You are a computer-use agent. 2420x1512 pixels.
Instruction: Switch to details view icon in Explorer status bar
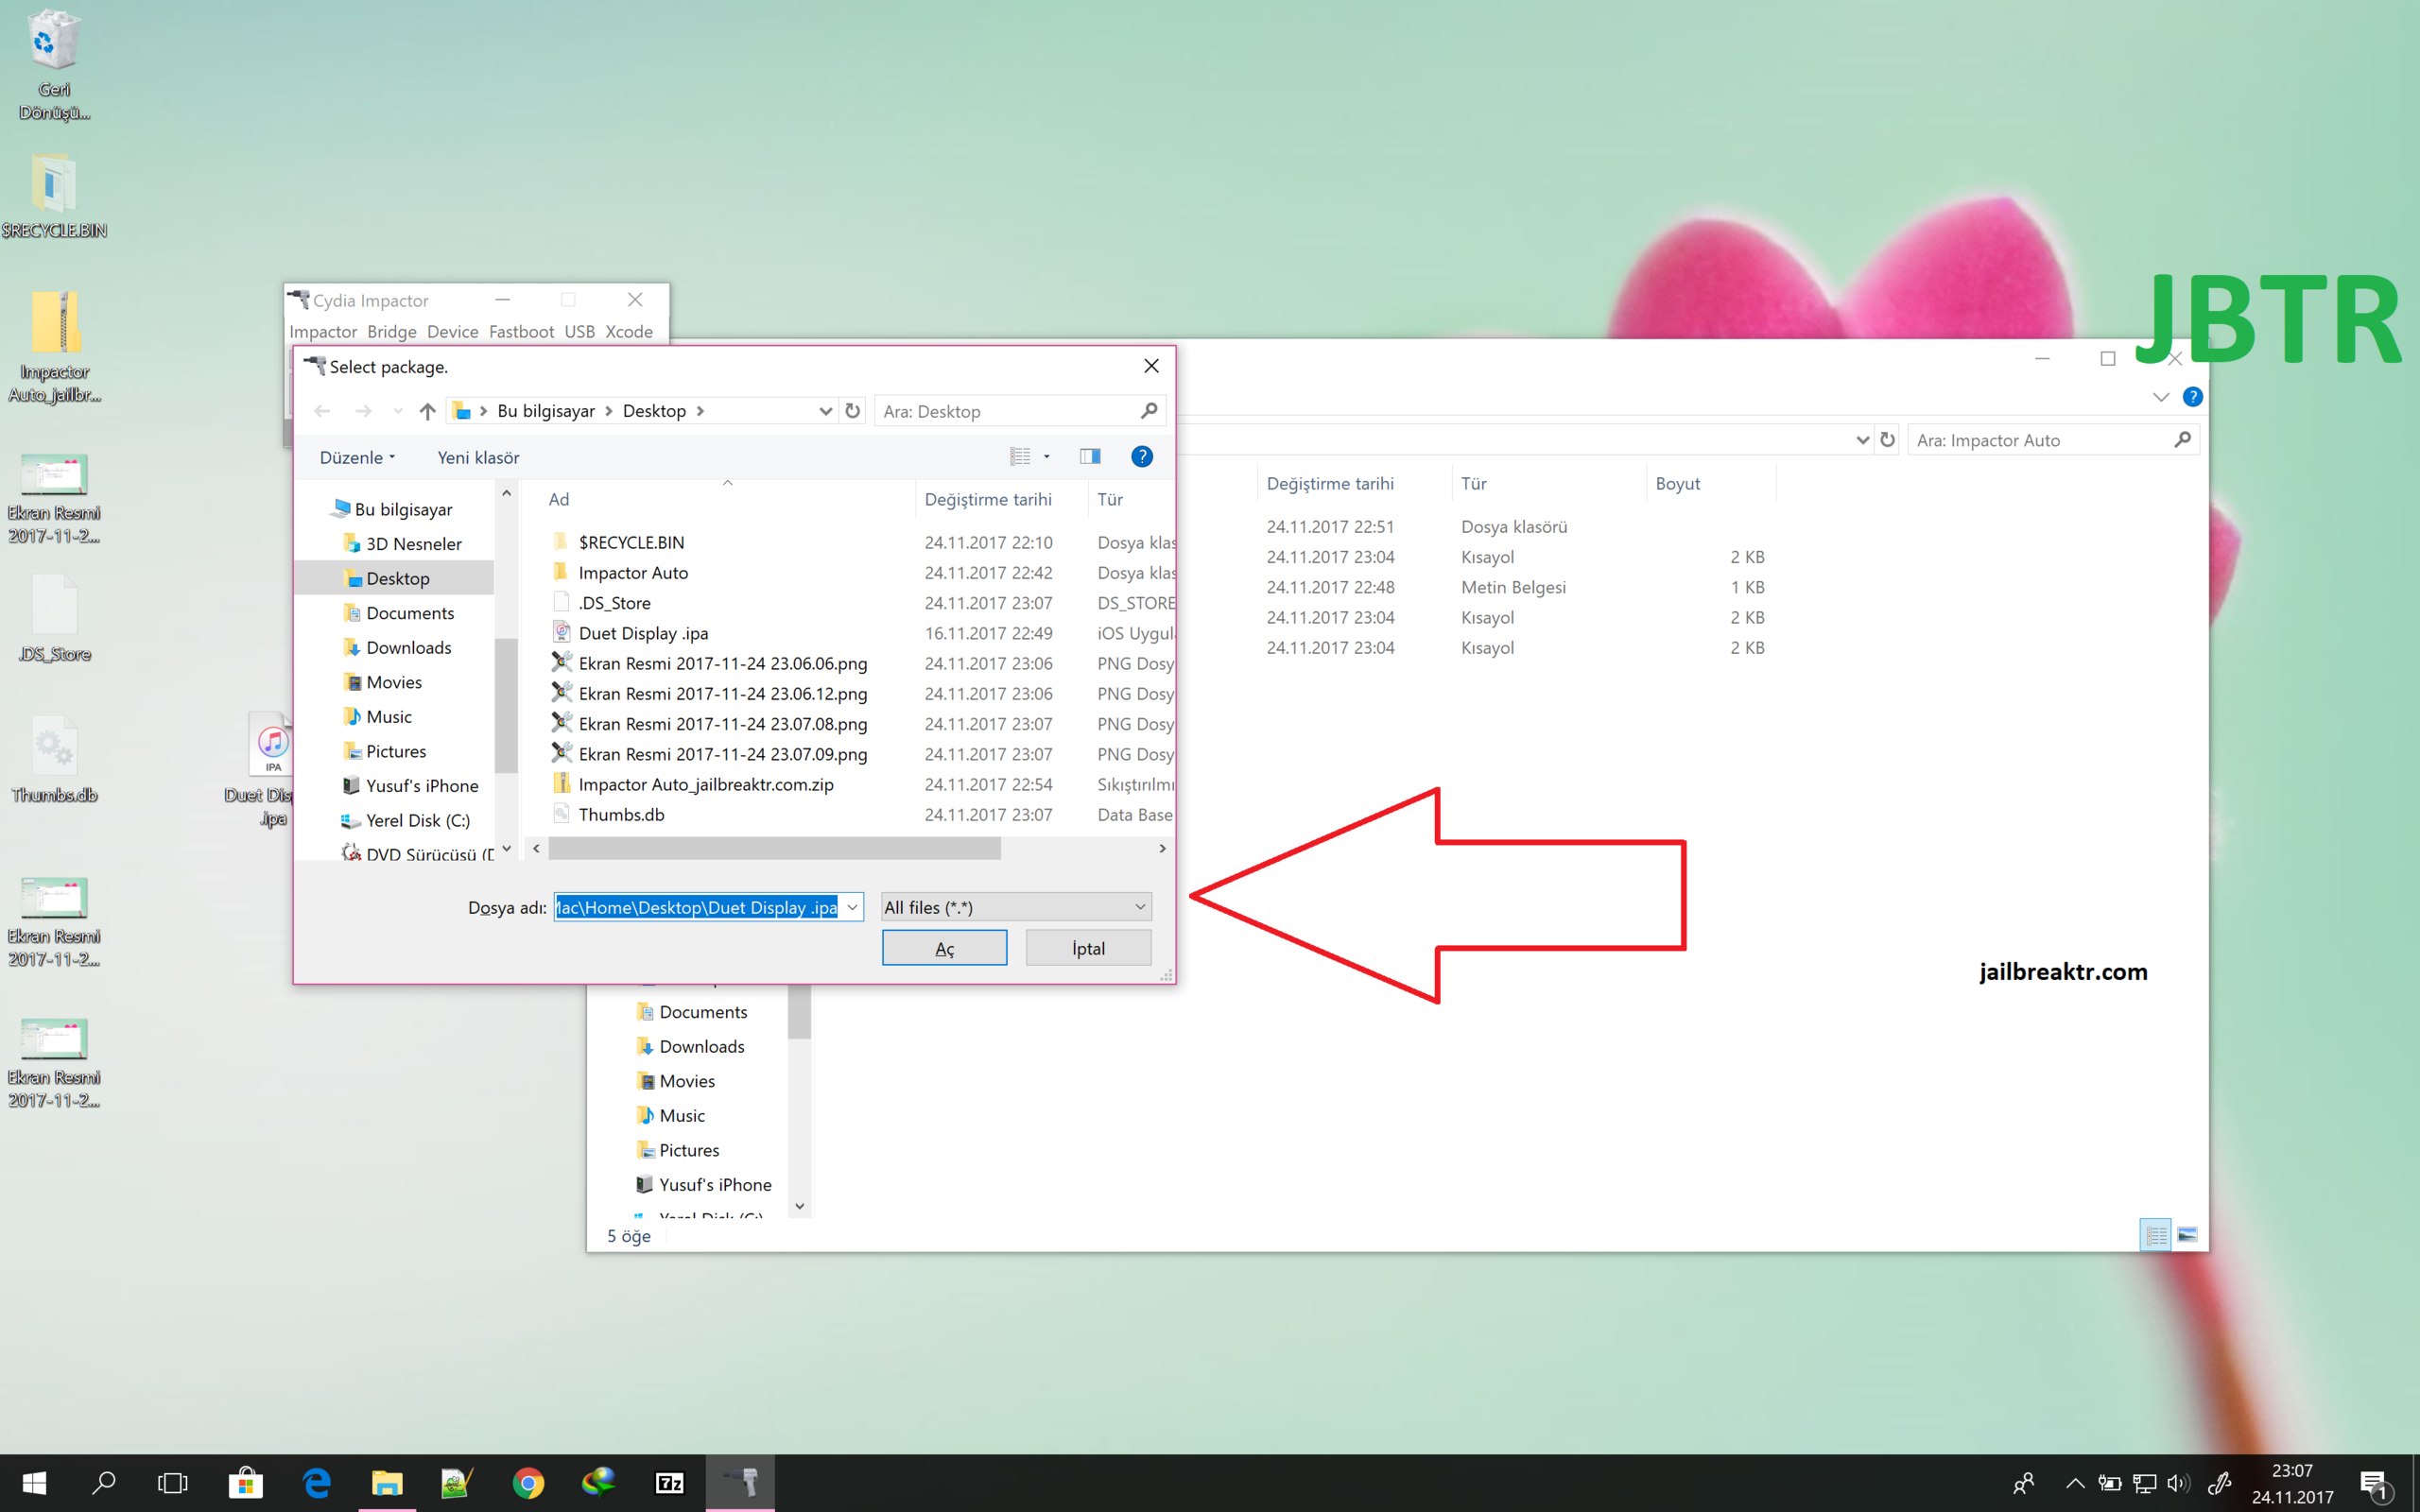pos(2156,1235)
